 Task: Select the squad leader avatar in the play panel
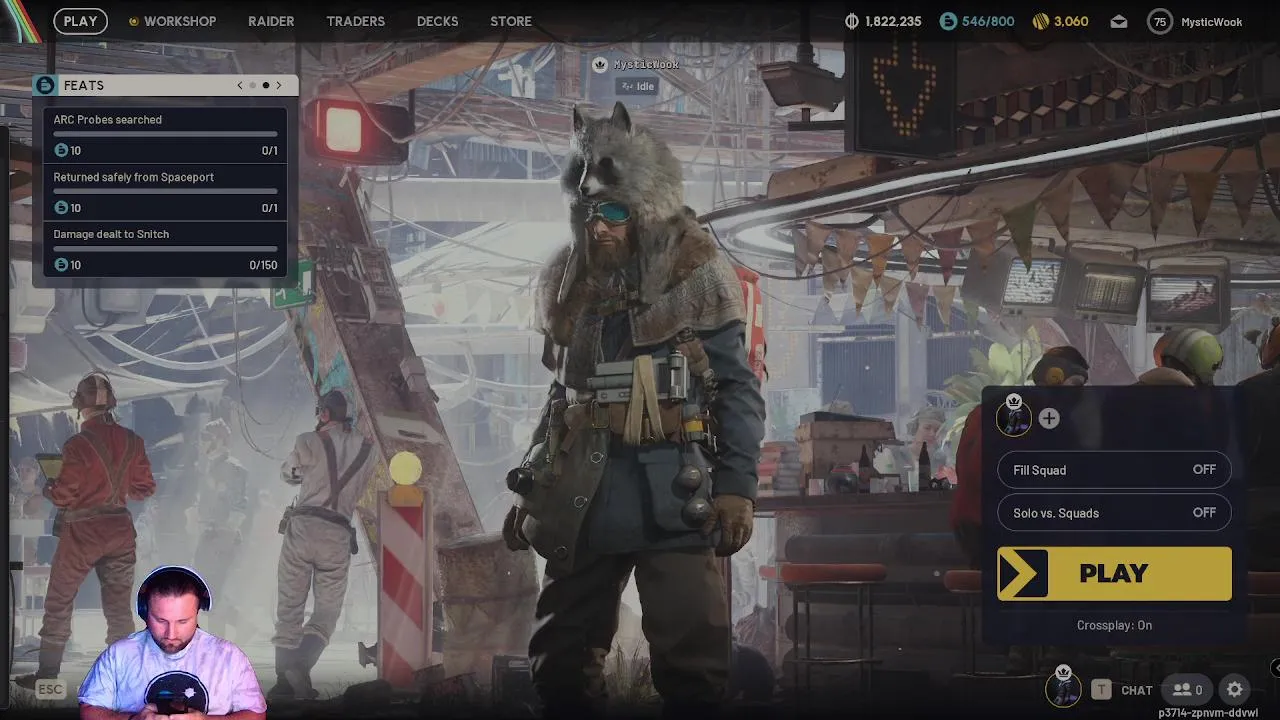[x=1014, y=417]
